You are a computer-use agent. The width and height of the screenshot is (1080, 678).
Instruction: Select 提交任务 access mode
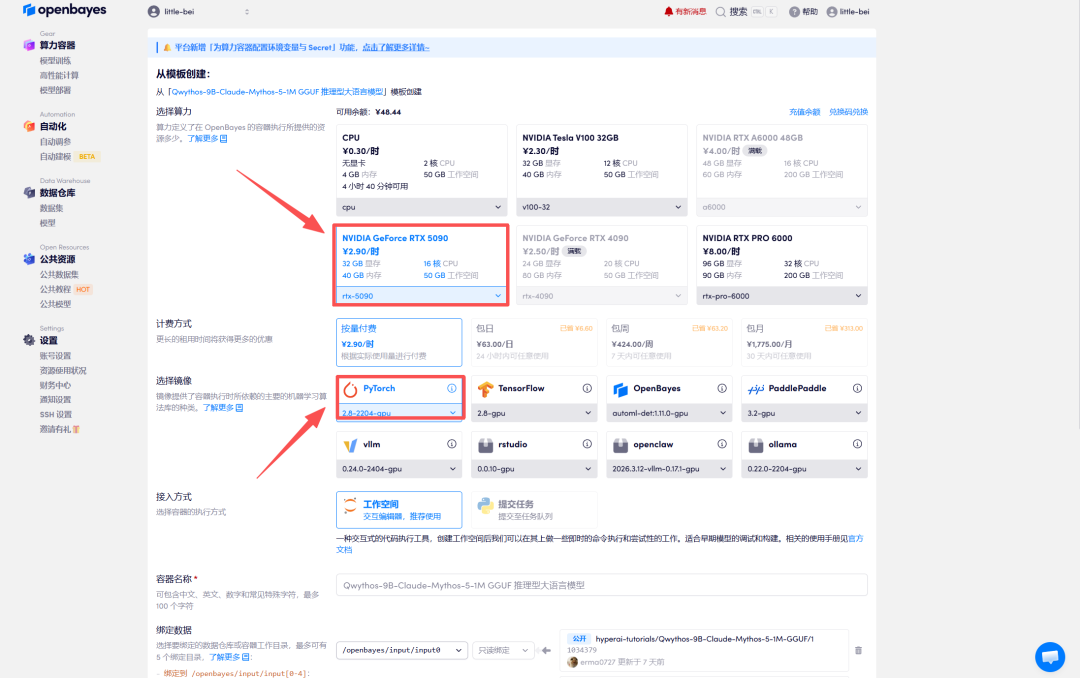(534, 510)
